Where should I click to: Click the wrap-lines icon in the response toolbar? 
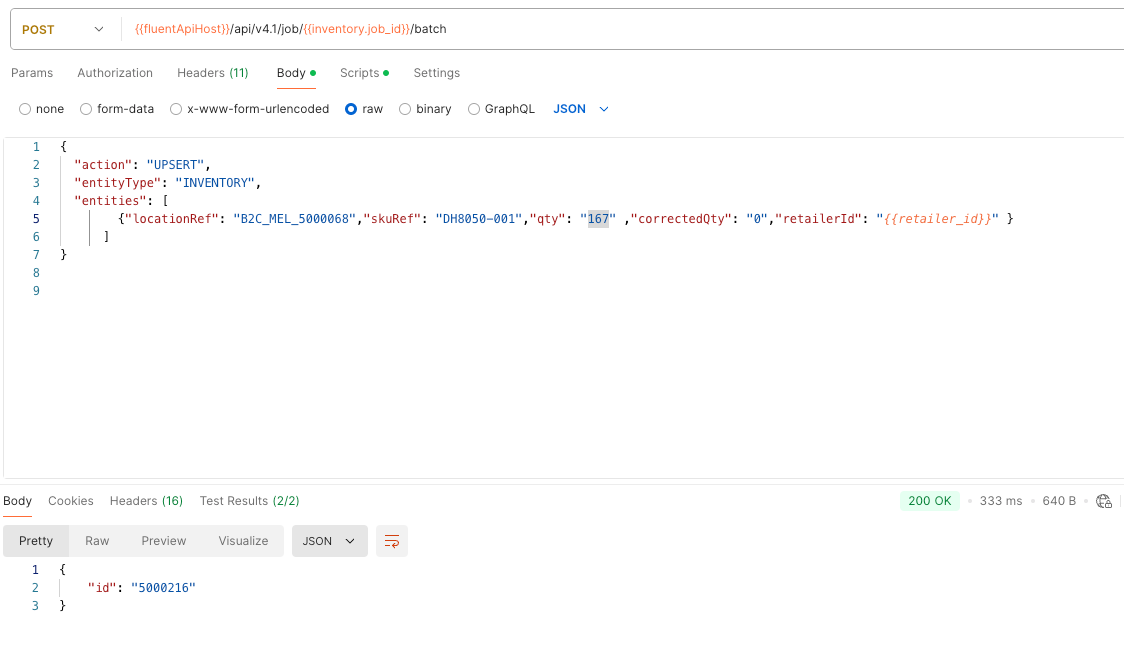click(391, 540)
